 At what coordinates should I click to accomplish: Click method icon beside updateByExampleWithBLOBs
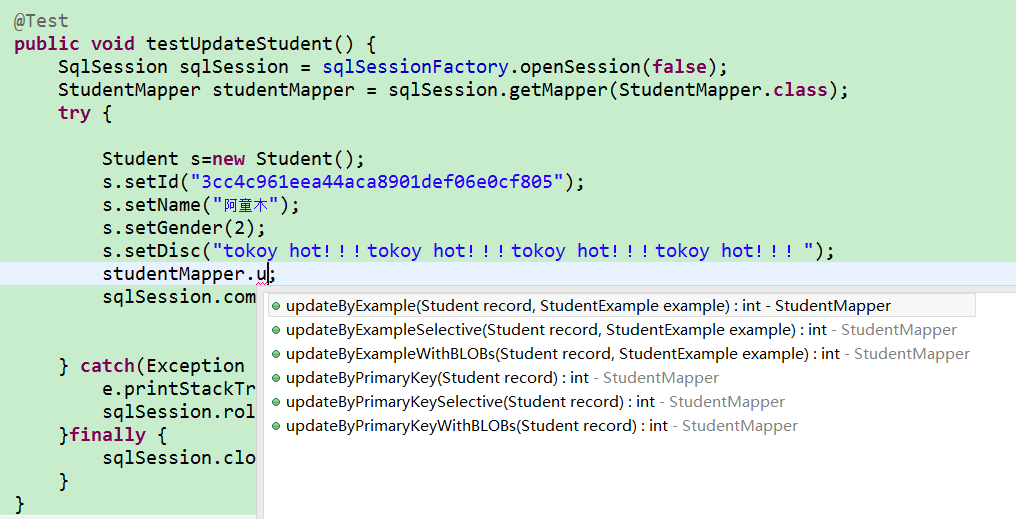(x=276, y=354)
